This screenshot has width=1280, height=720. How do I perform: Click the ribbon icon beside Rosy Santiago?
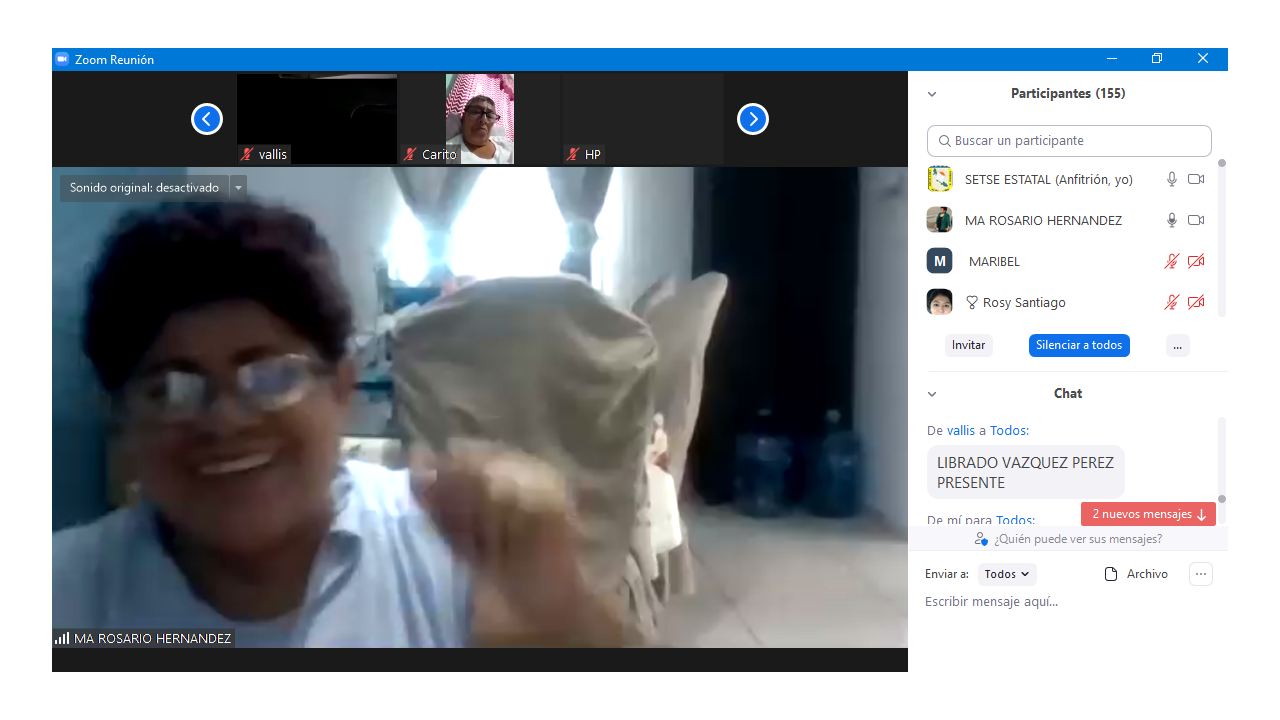[x=971, y=302]
